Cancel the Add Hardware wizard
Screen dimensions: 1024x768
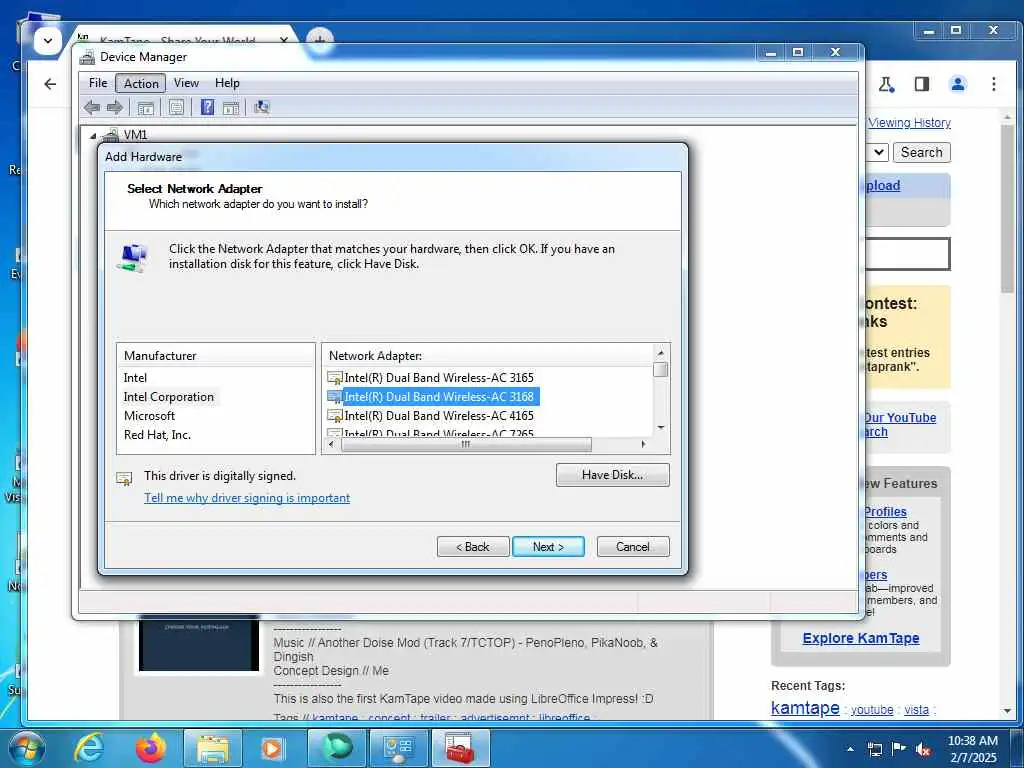(633, 547)
